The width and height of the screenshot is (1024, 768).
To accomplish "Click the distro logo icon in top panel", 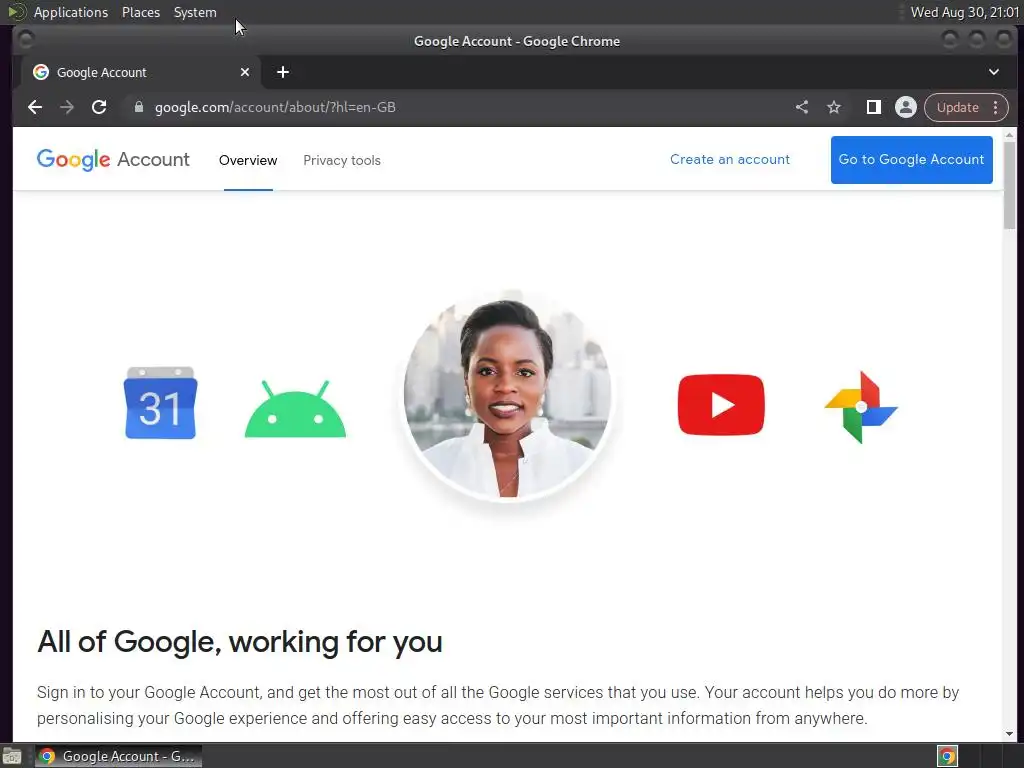I will (16, 12).
